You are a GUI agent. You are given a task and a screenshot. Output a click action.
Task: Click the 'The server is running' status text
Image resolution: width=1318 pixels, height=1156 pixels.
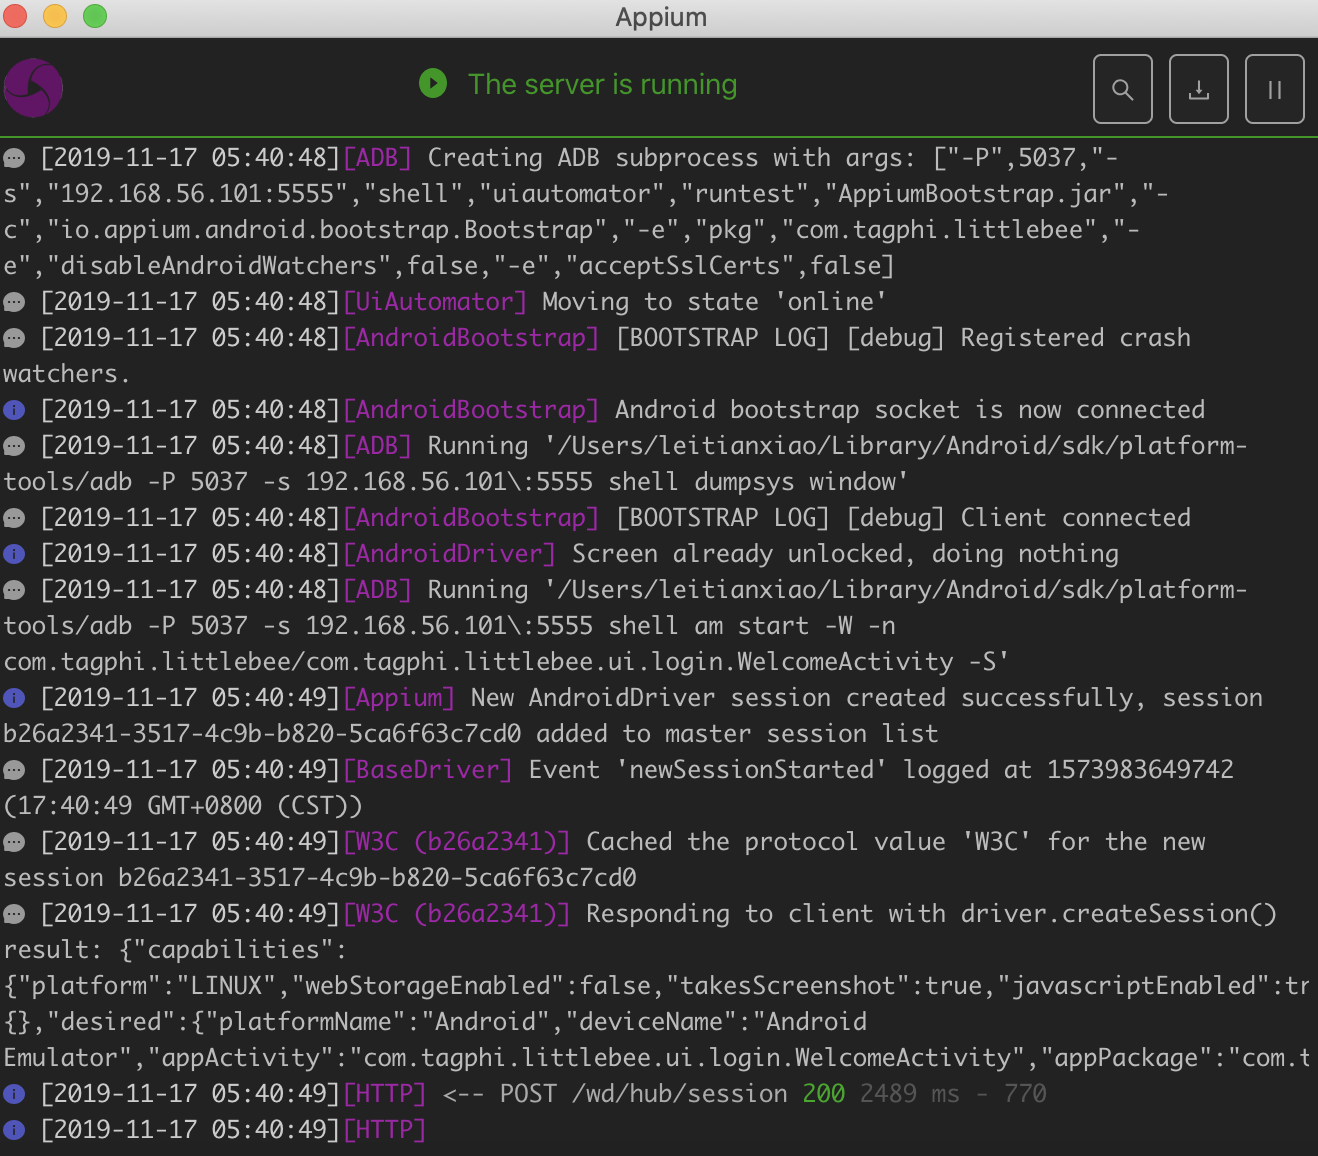[x=603, y=84]
